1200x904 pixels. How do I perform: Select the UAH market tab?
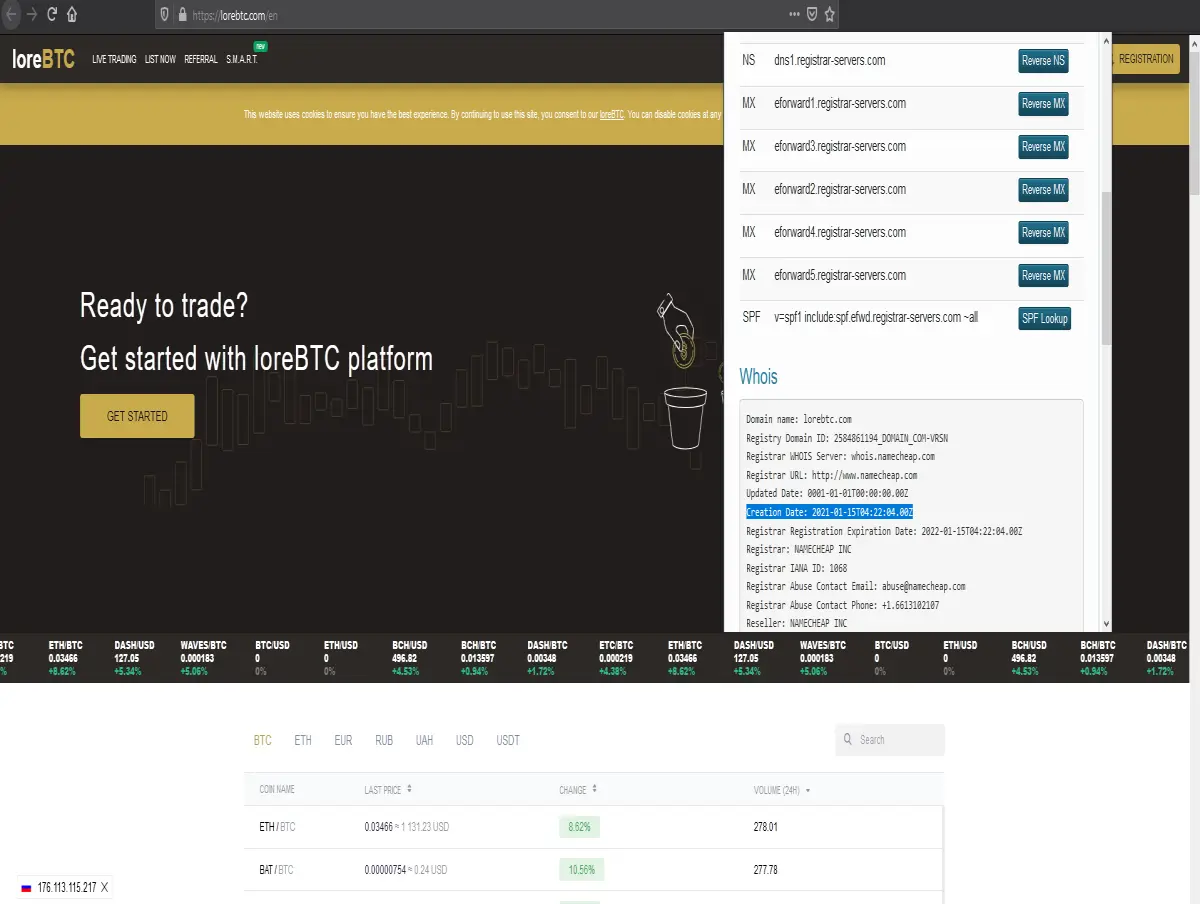(x=425, y=741)
